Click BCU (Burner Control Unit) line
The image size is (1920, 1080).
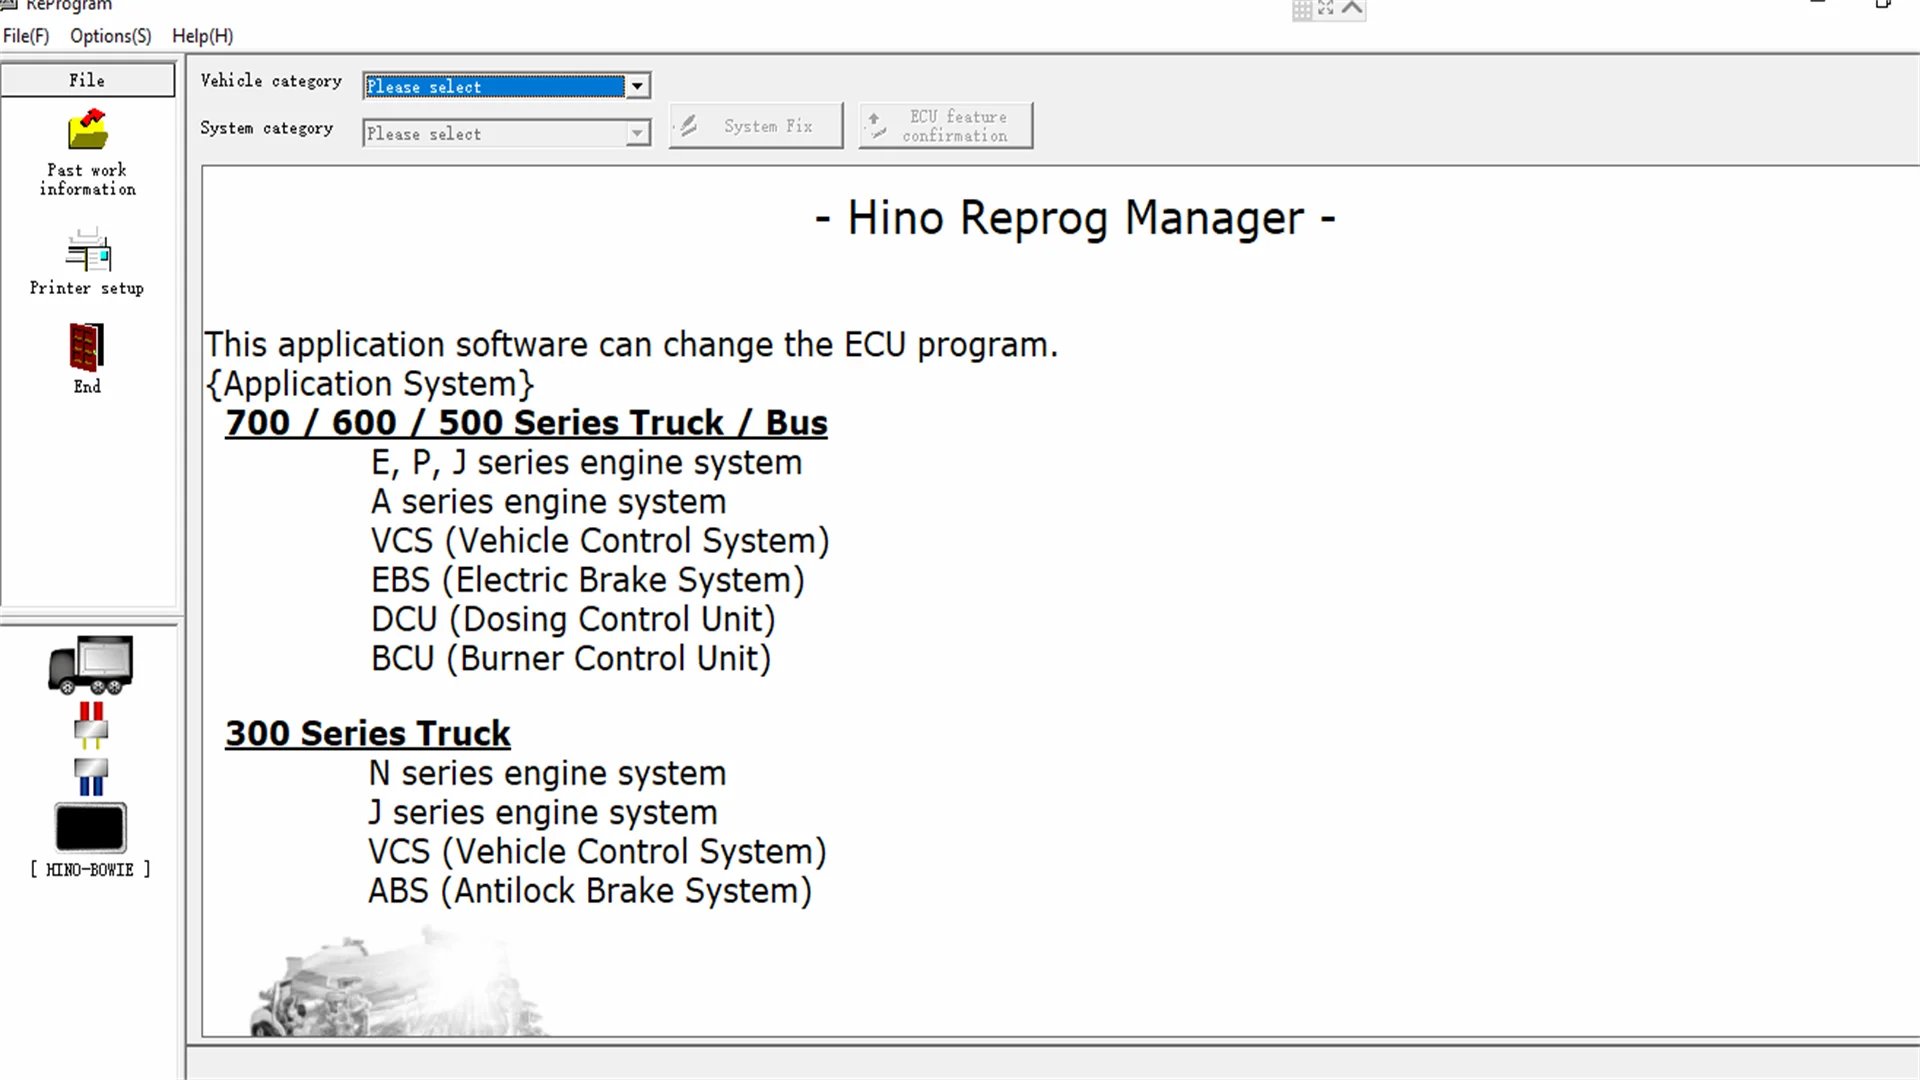tap(571, 659)
